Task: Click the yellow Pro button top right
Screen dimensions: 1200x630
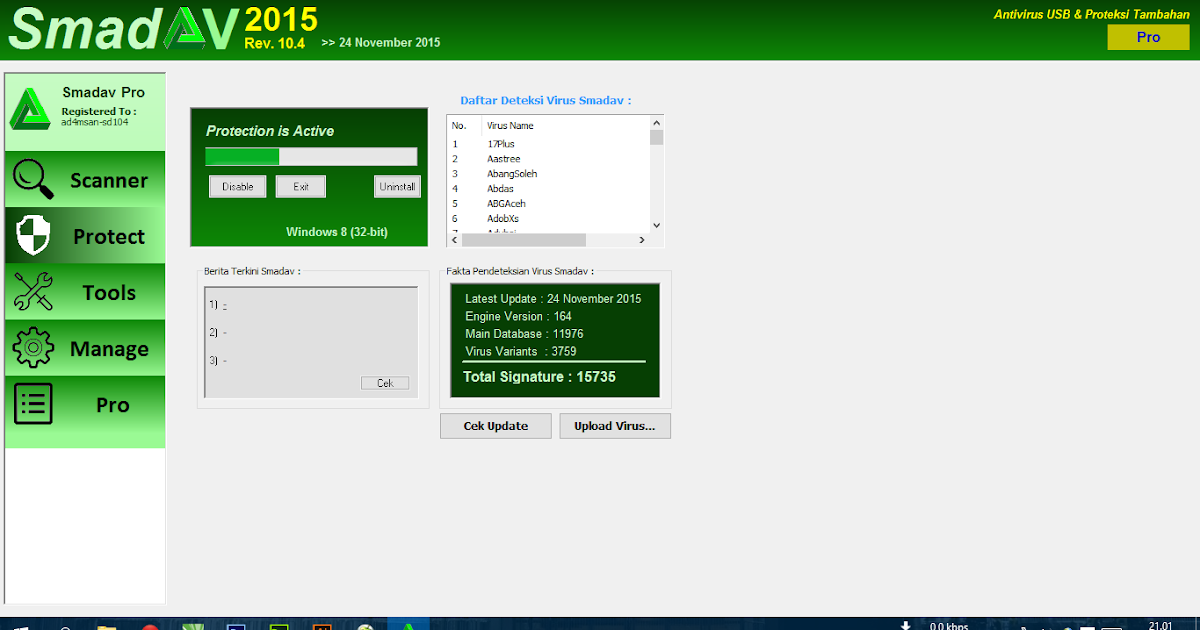Action: point(1148,37)
